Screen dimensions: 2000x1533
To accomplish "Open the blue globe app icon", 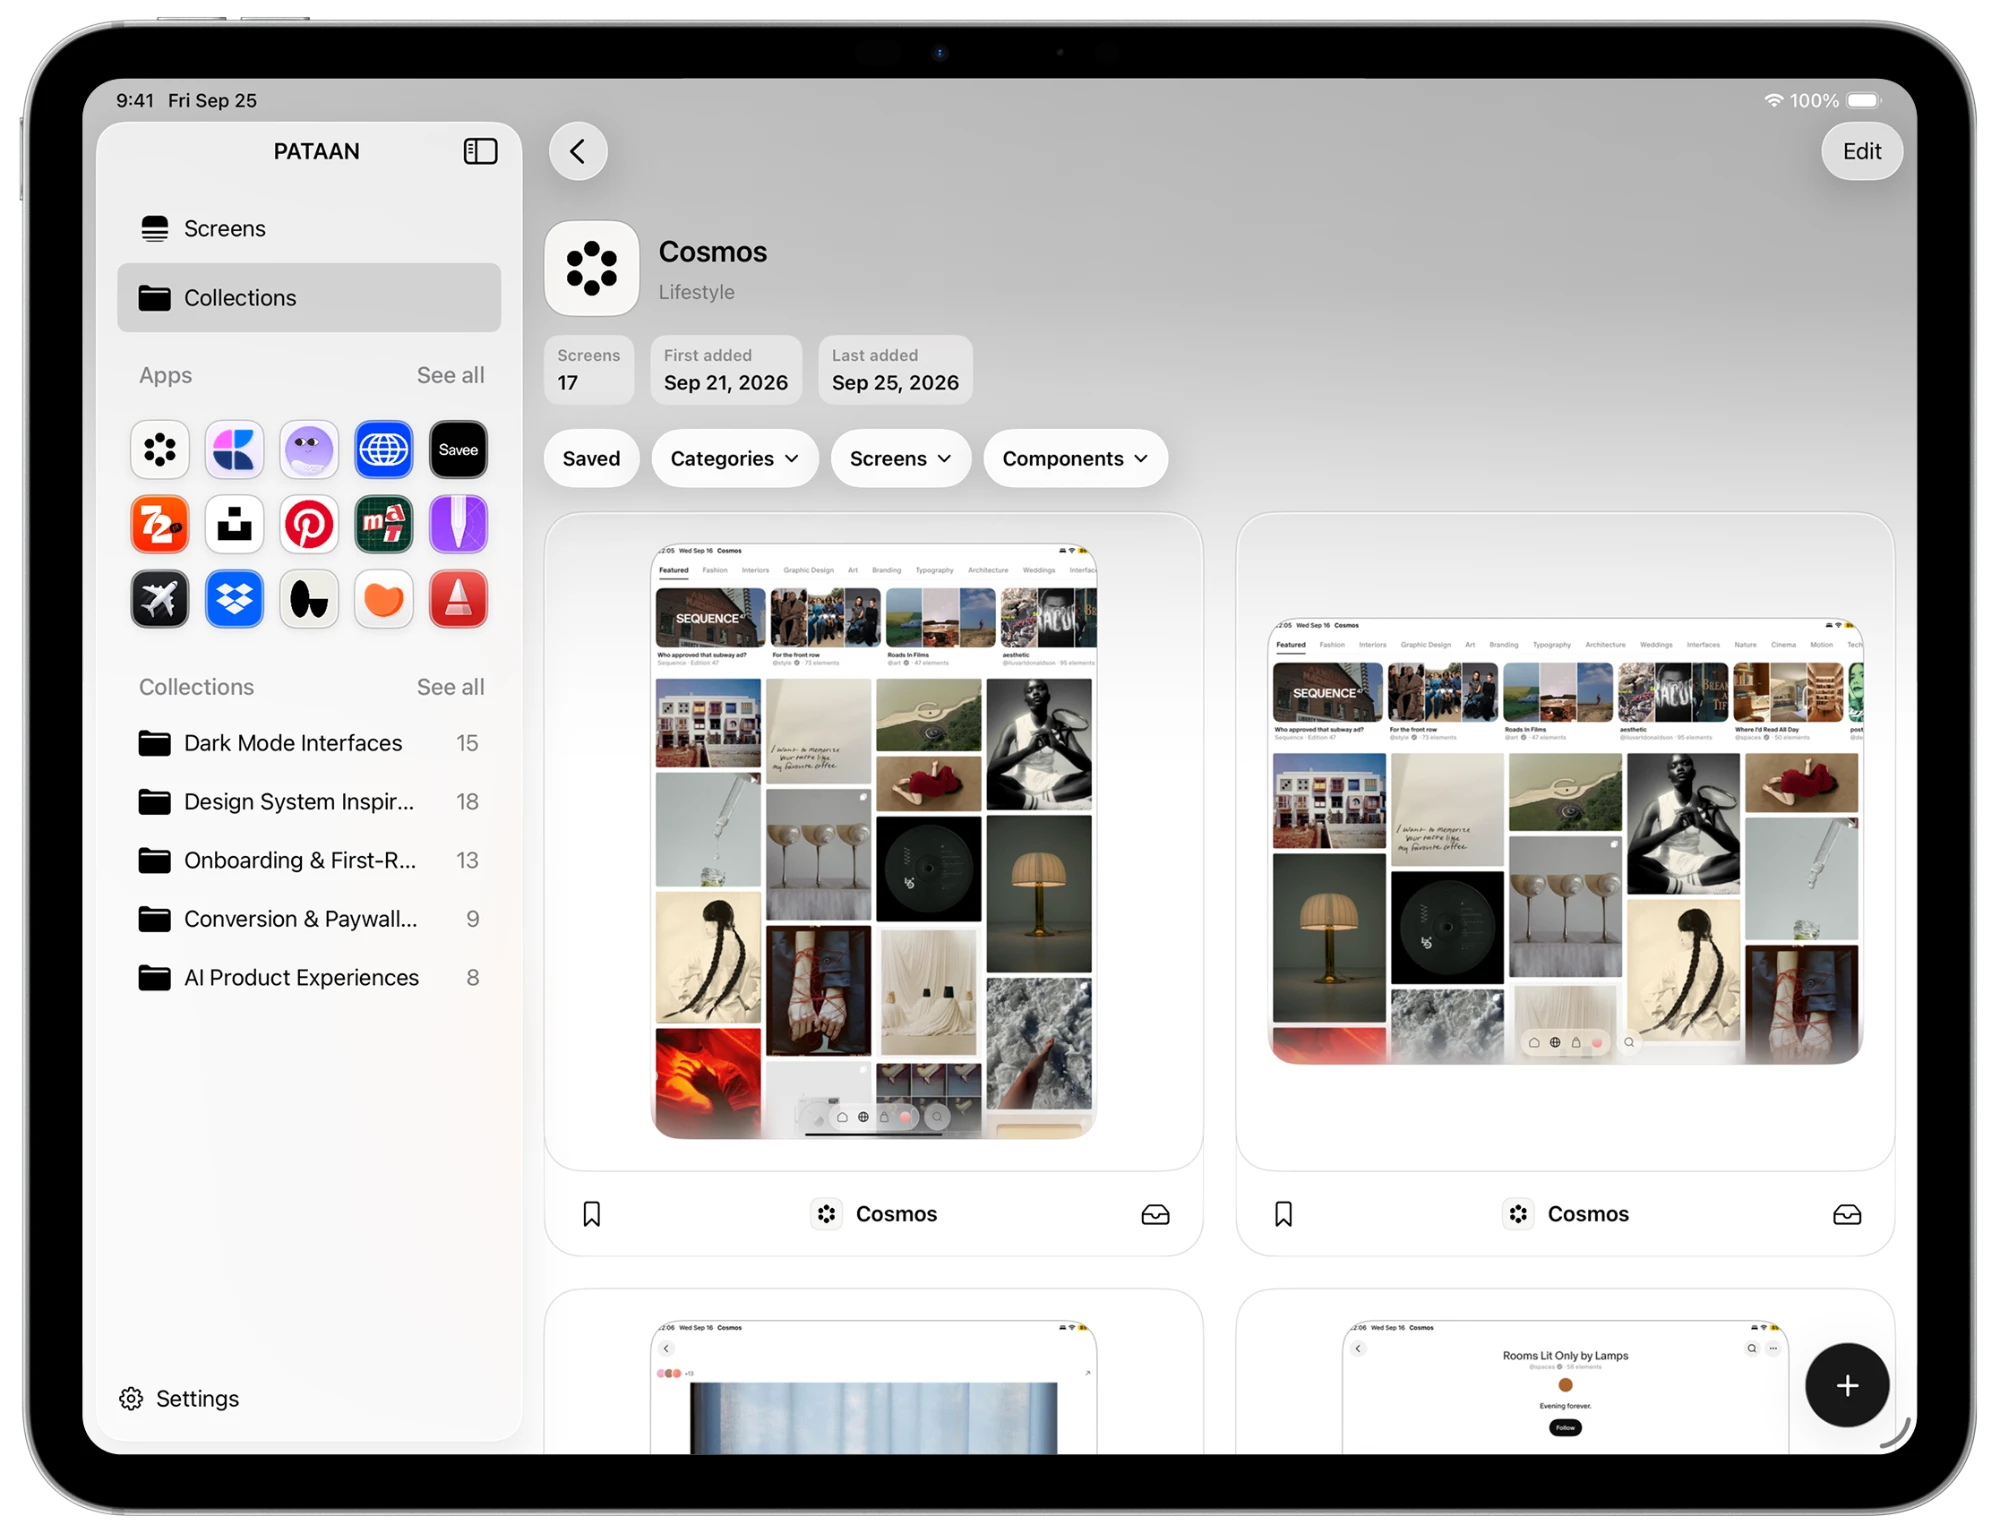I will (384, 449).
